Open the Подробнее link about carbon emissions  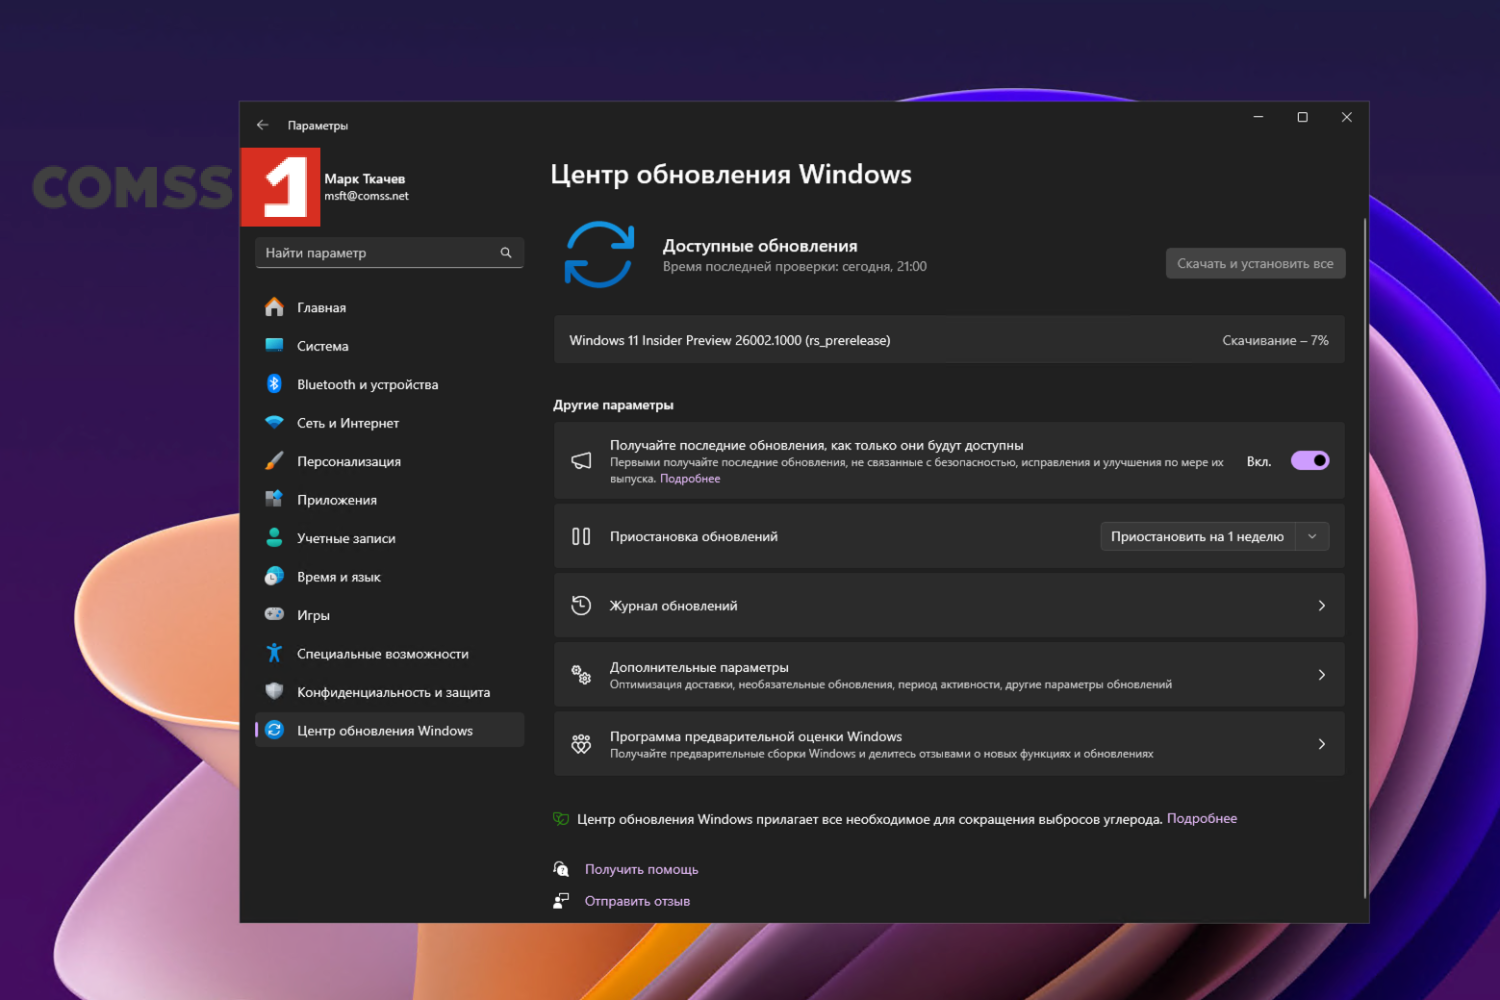pyautogui.click(x=1202, y=818)
